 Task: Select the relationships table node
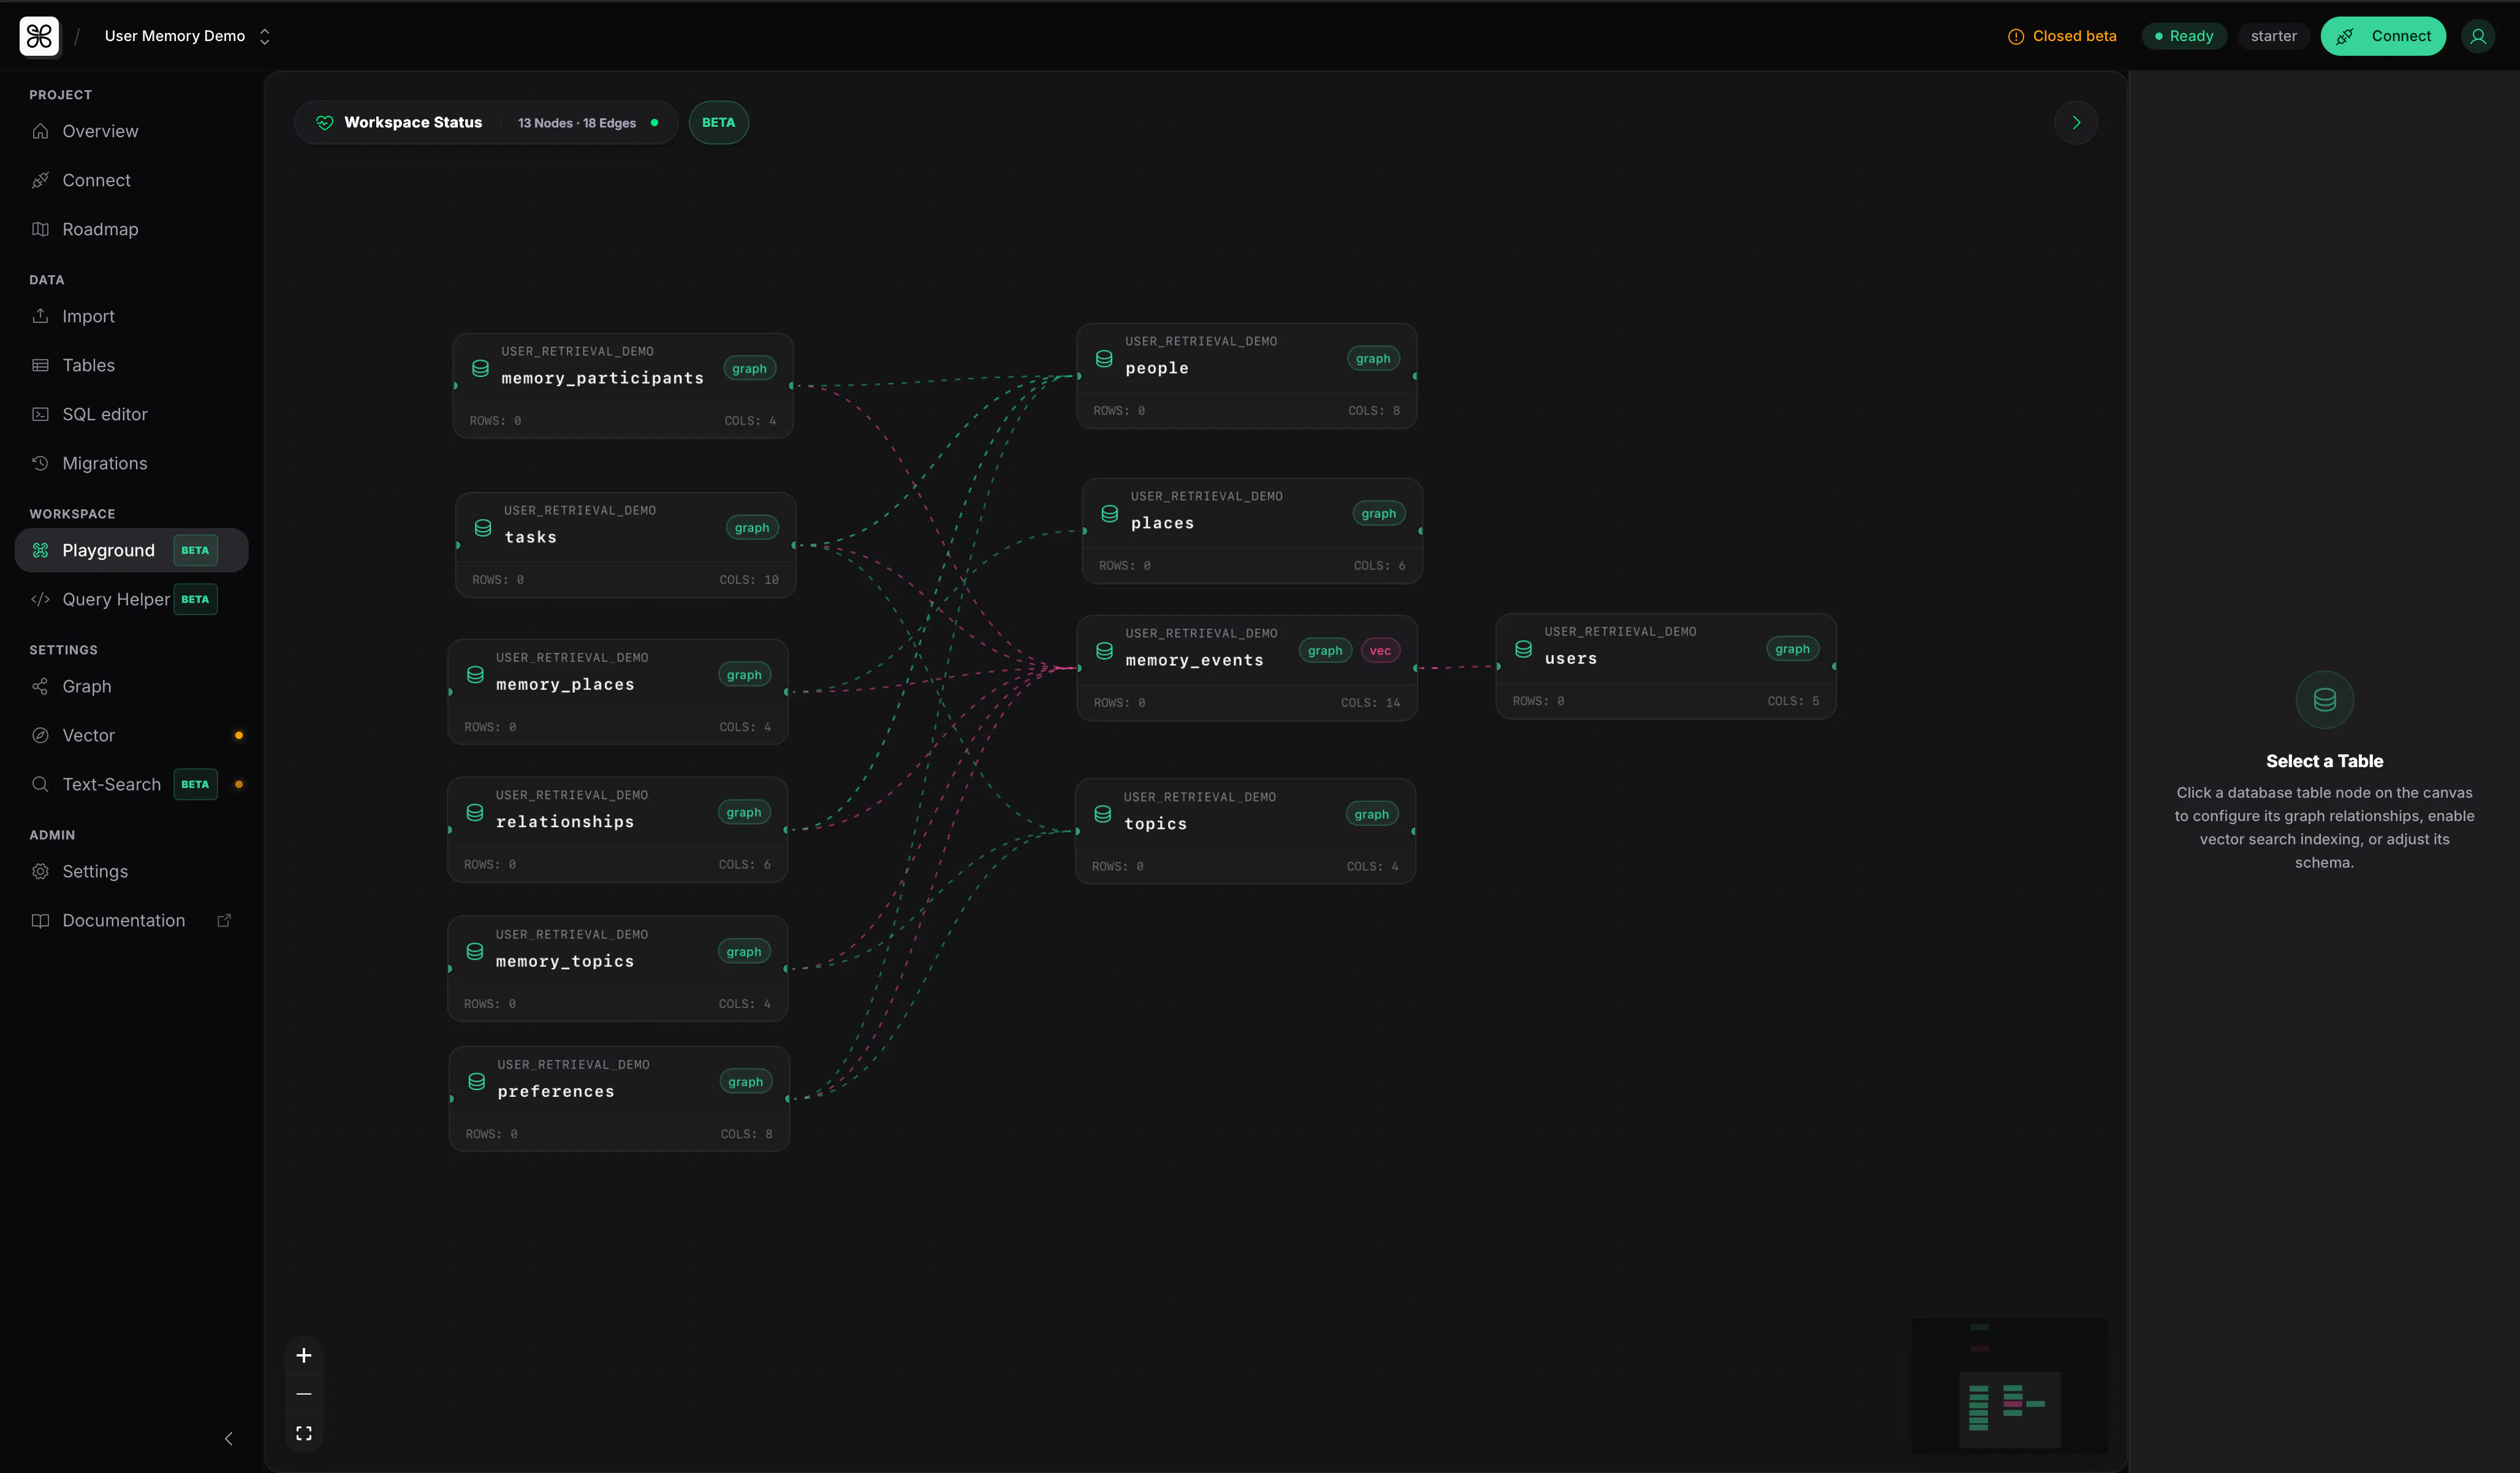point(618,830)
